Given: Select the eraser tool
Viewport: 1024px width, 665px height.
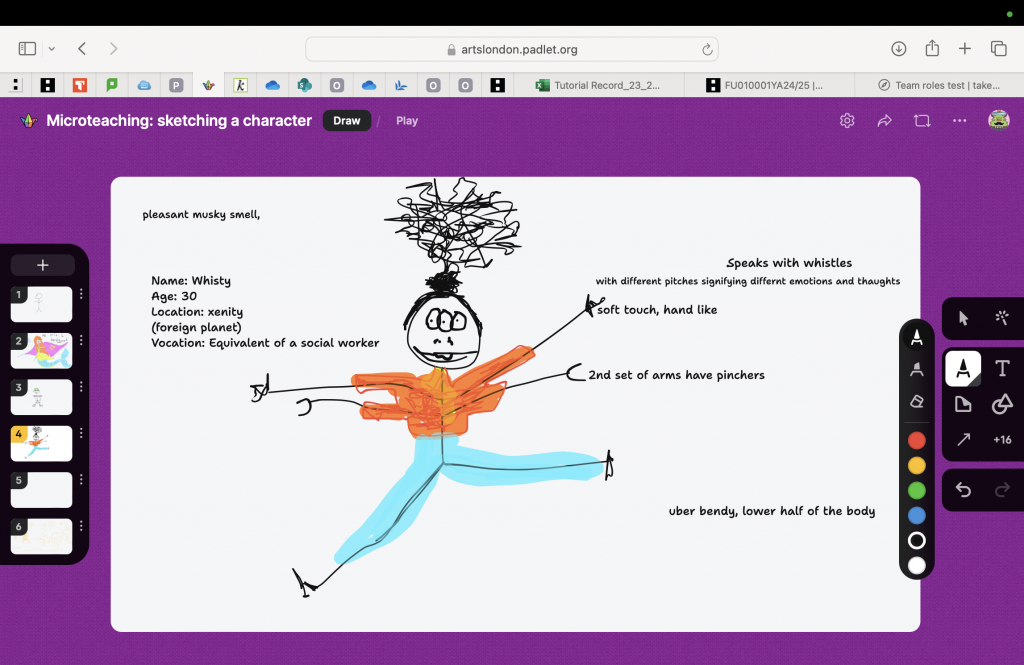Looking at the screenshot, I should pos(917,401).
